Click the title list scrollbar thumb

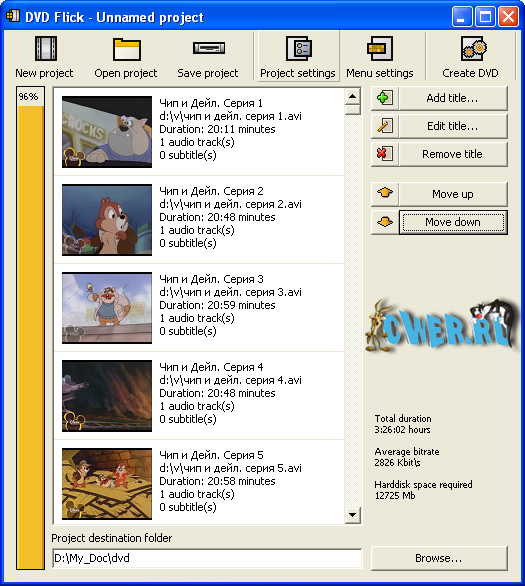point(352,110)
